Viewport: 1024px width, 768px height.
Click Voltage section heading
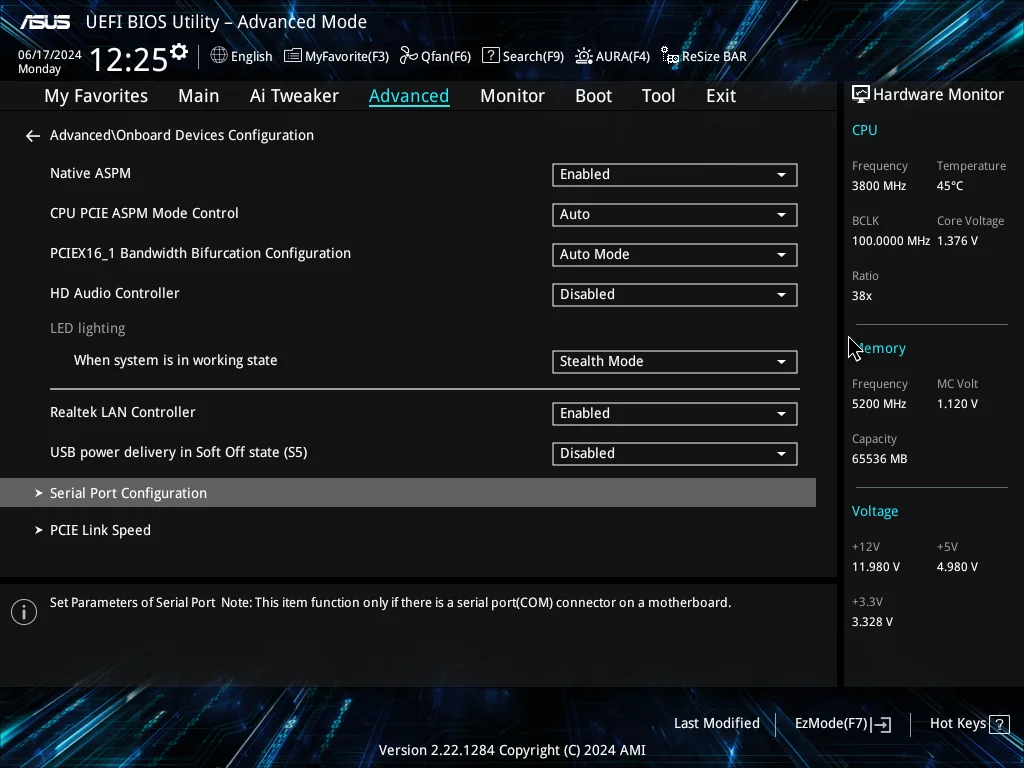tap(874, 511)
